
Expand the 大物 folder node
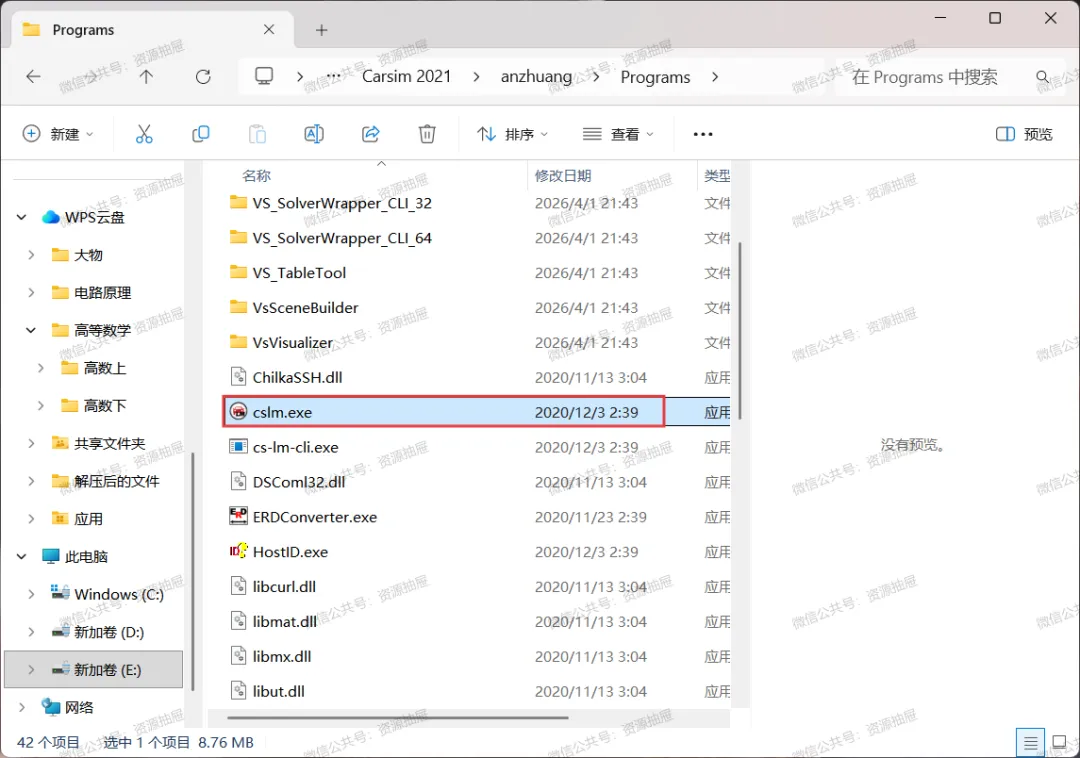point(31,255)
